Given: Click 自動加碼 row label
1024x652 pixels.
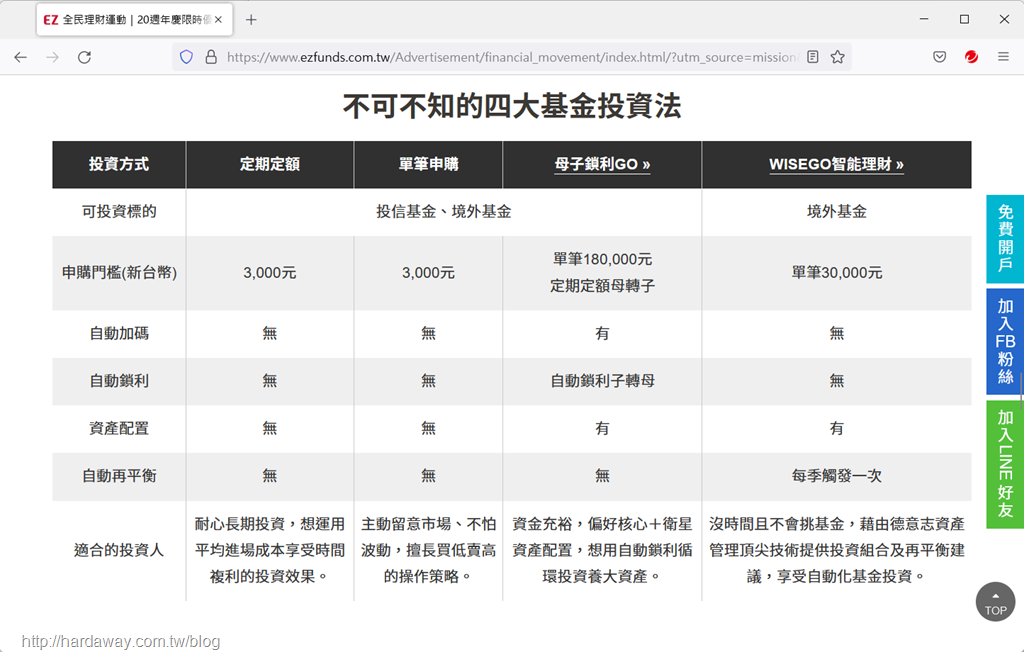Looking at the screenshot, I should 119,333.
